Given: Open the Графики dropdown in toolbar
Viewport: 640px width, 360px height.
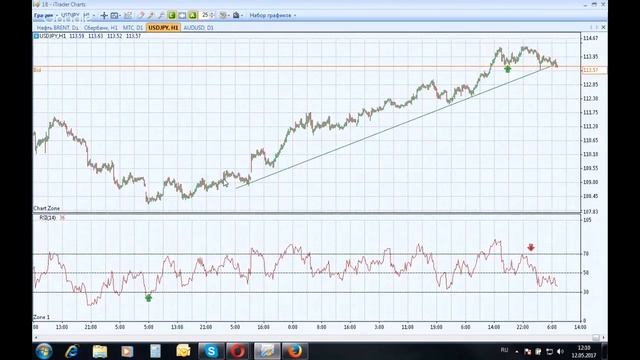Looking at the screenshot, I should 46,16.
